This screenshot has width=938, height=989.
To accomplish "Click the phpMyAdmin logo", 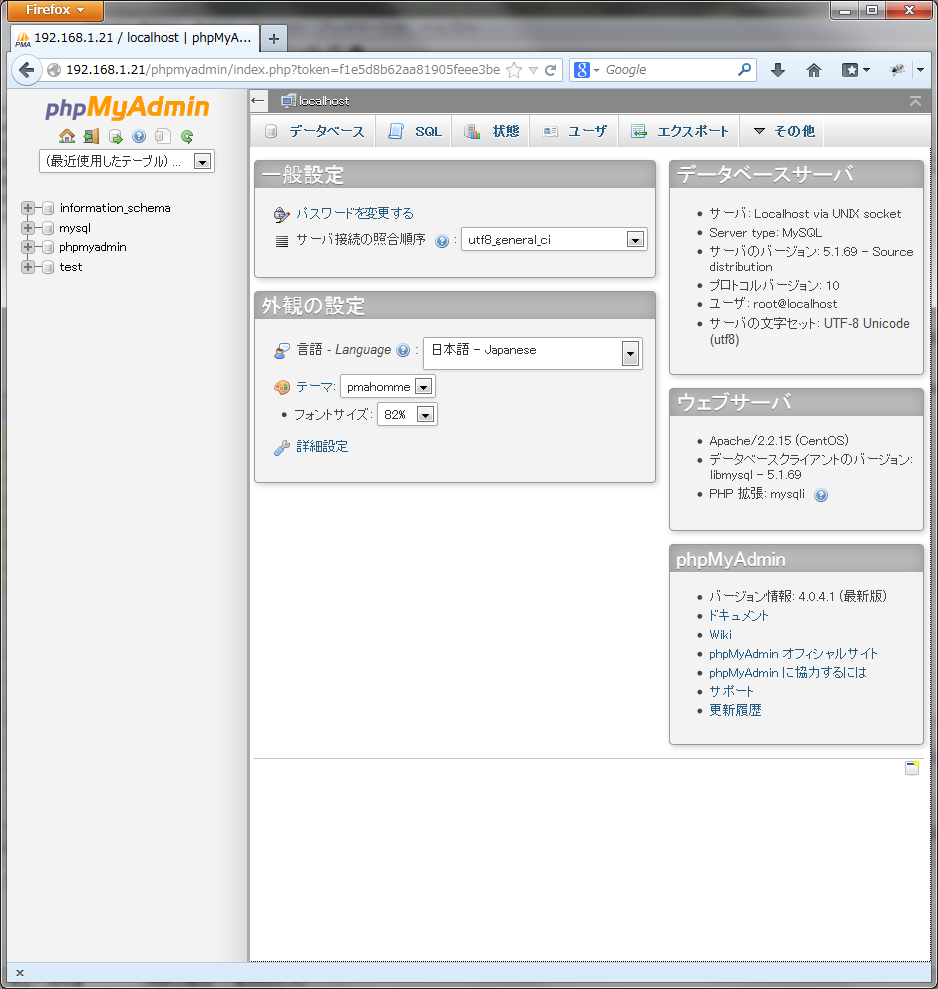I will 127,107.
